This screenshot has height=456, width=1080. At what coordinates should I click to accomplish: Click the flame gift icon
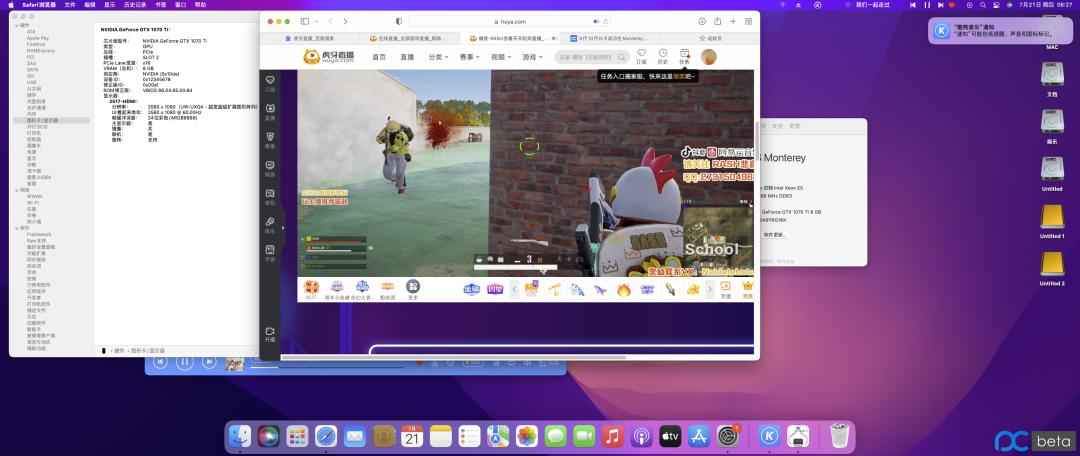(x=623, y=289)
